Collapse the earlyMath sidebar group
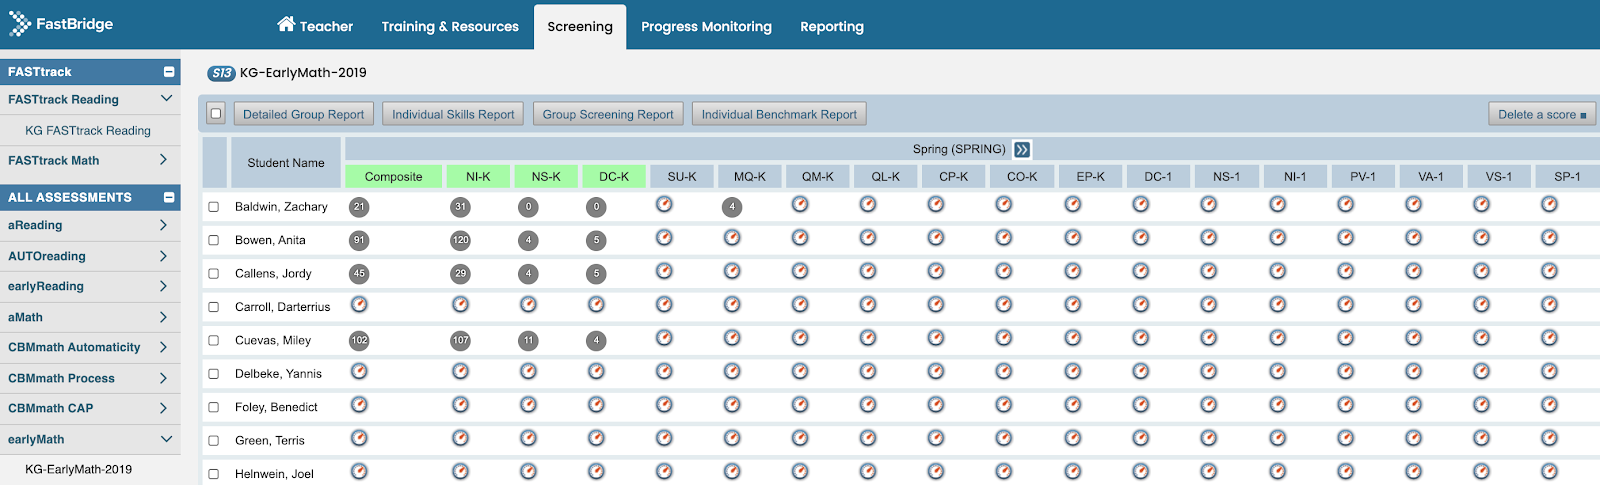This screenshot has height=485, width=1600. pos(166,439)
